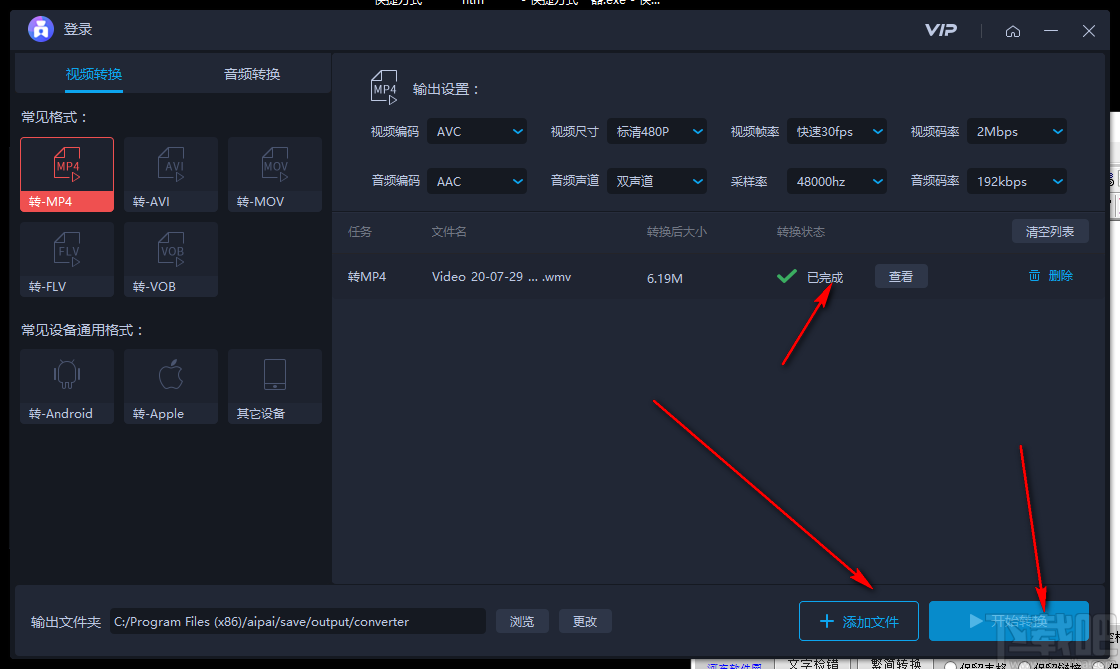Choose the 转-Android device format
1120x669 pixels.
pyautogui.click(x=66, y=387)
